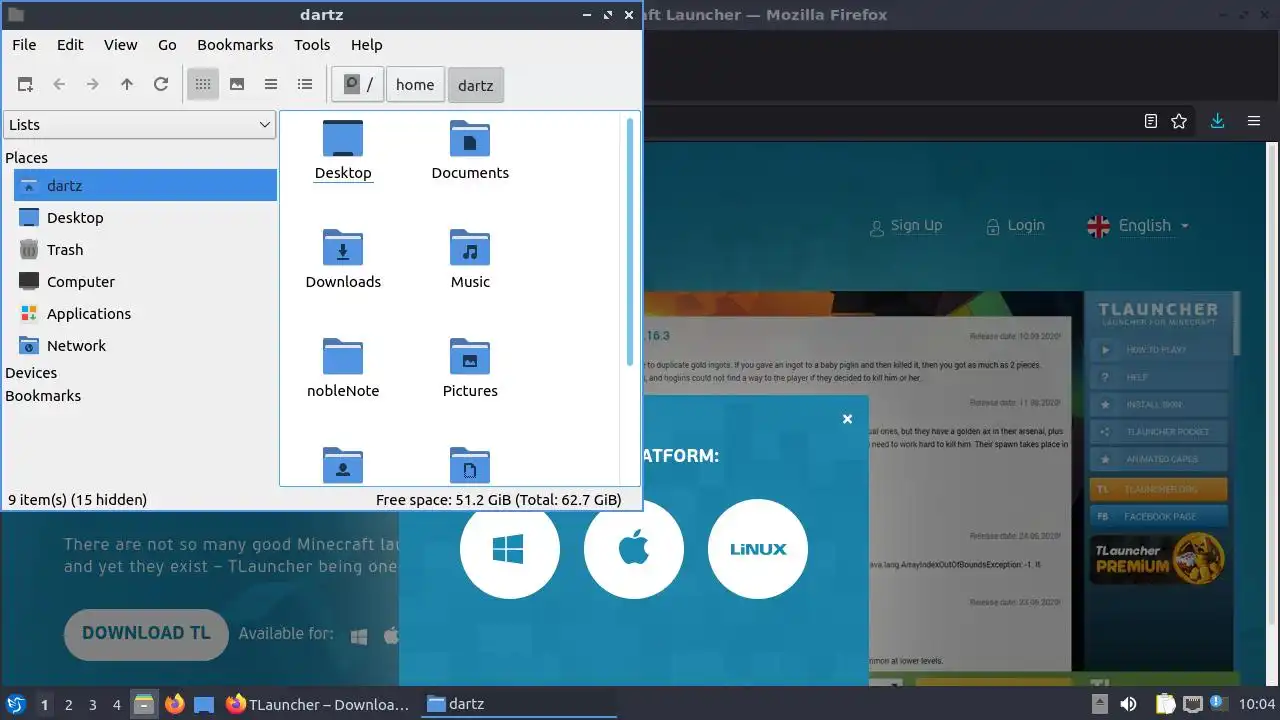Expand the Lists side pane dropdown

click(x=140, y=125)
